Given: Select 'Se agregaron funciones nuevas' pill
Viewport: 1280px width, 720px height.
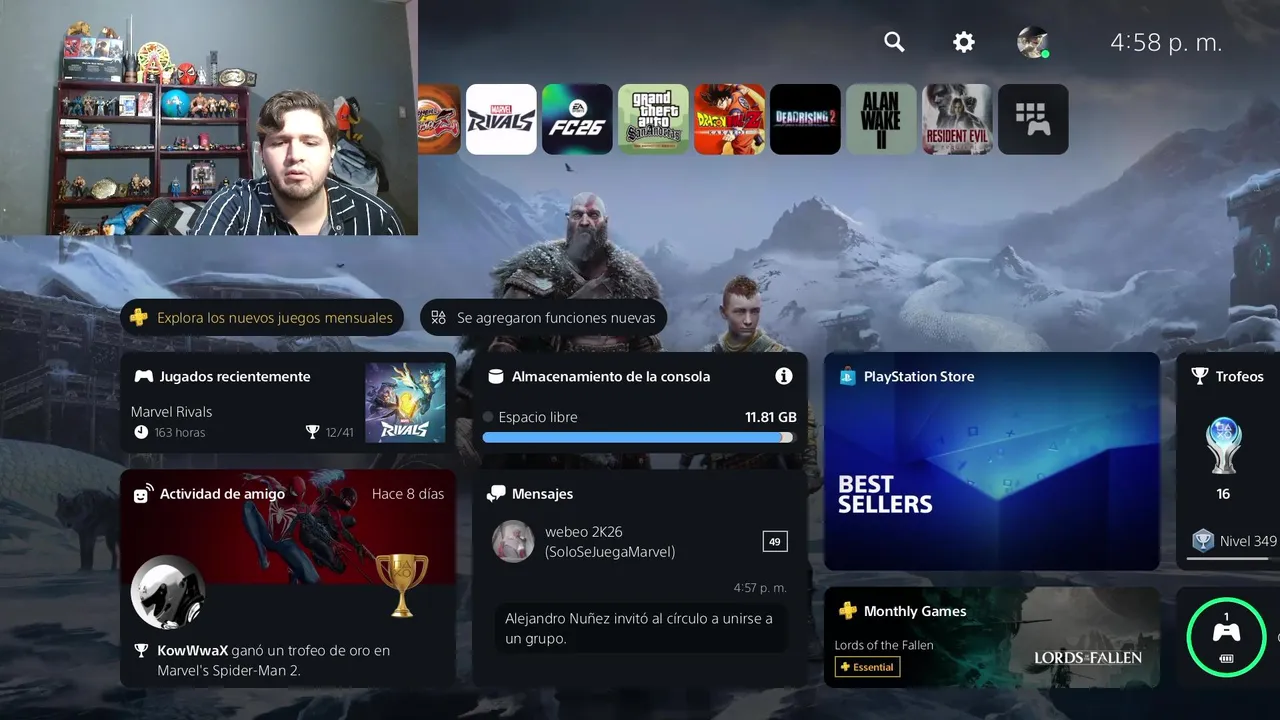Looking at the screenshot, I should (544, 318).
